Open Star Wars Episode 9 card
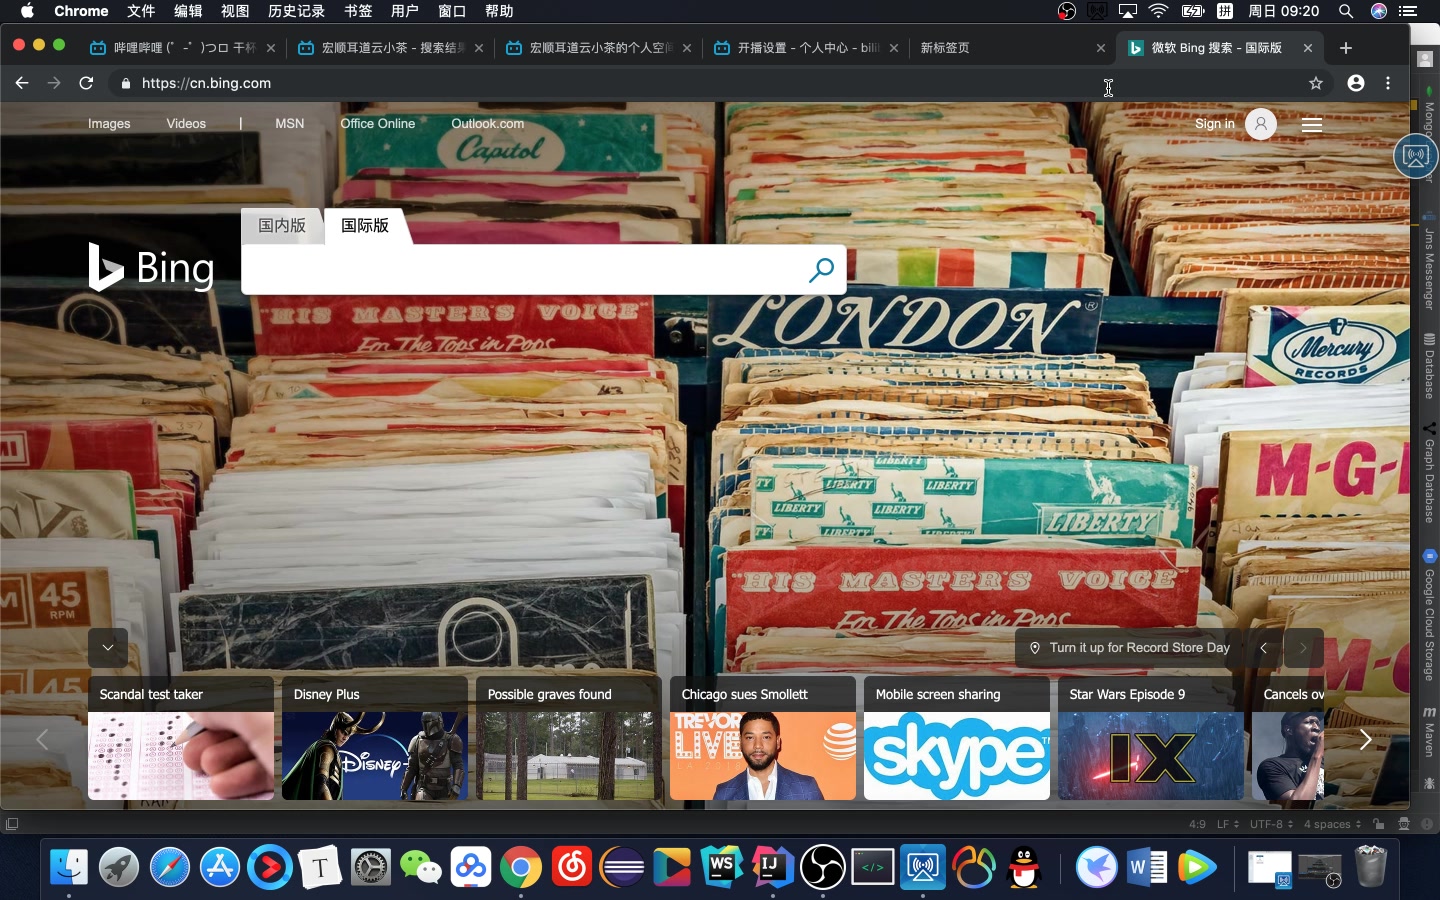 coord(1151,738)
